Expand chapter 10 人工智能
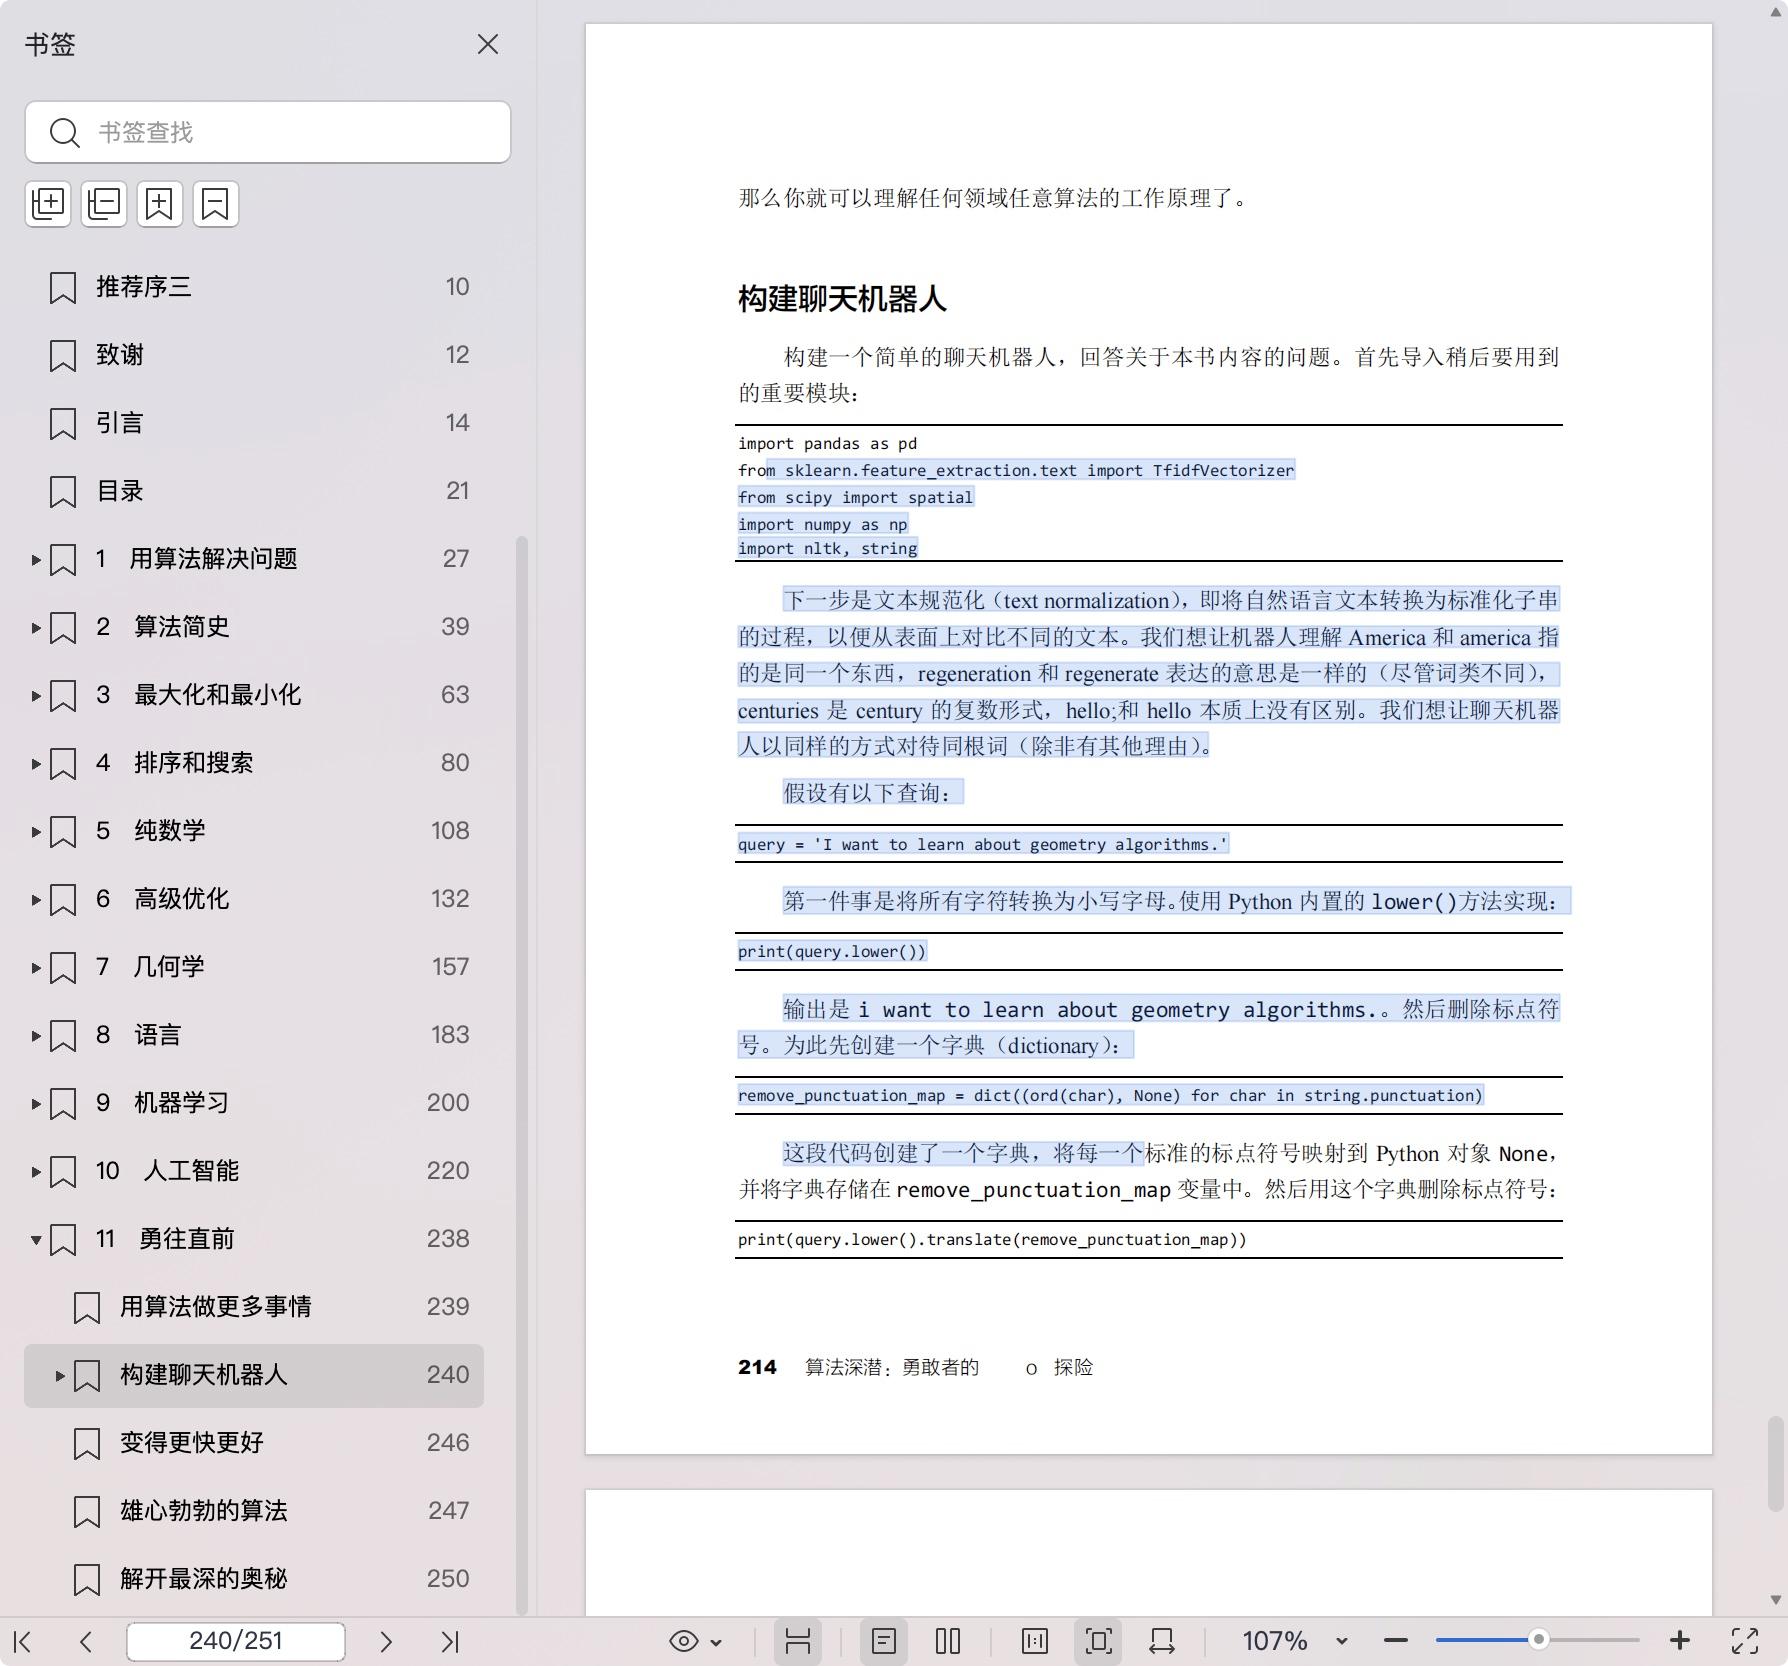 point(36,1171)
